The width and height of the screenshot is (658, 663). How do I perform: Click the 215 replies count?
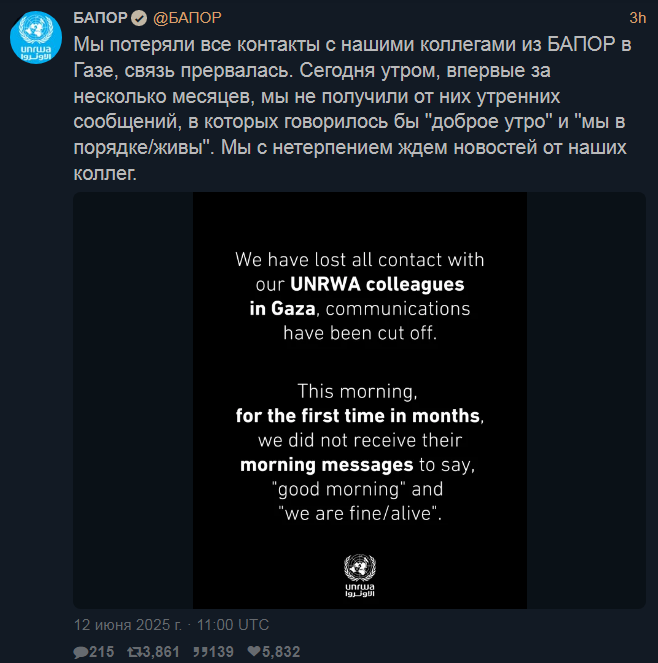[101, 652]
